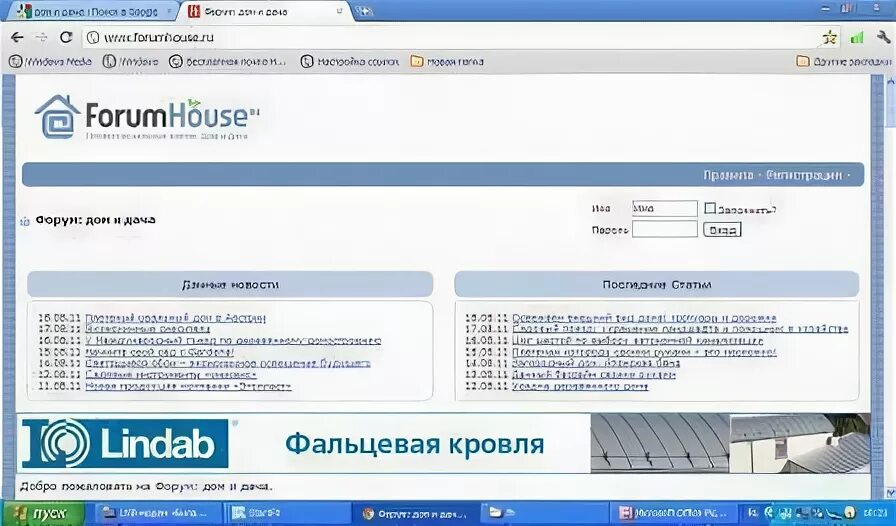This screenshot has width=896, height=526.
Task: Open the Новая папка bookmark folder
Action: tap(447, 61)
